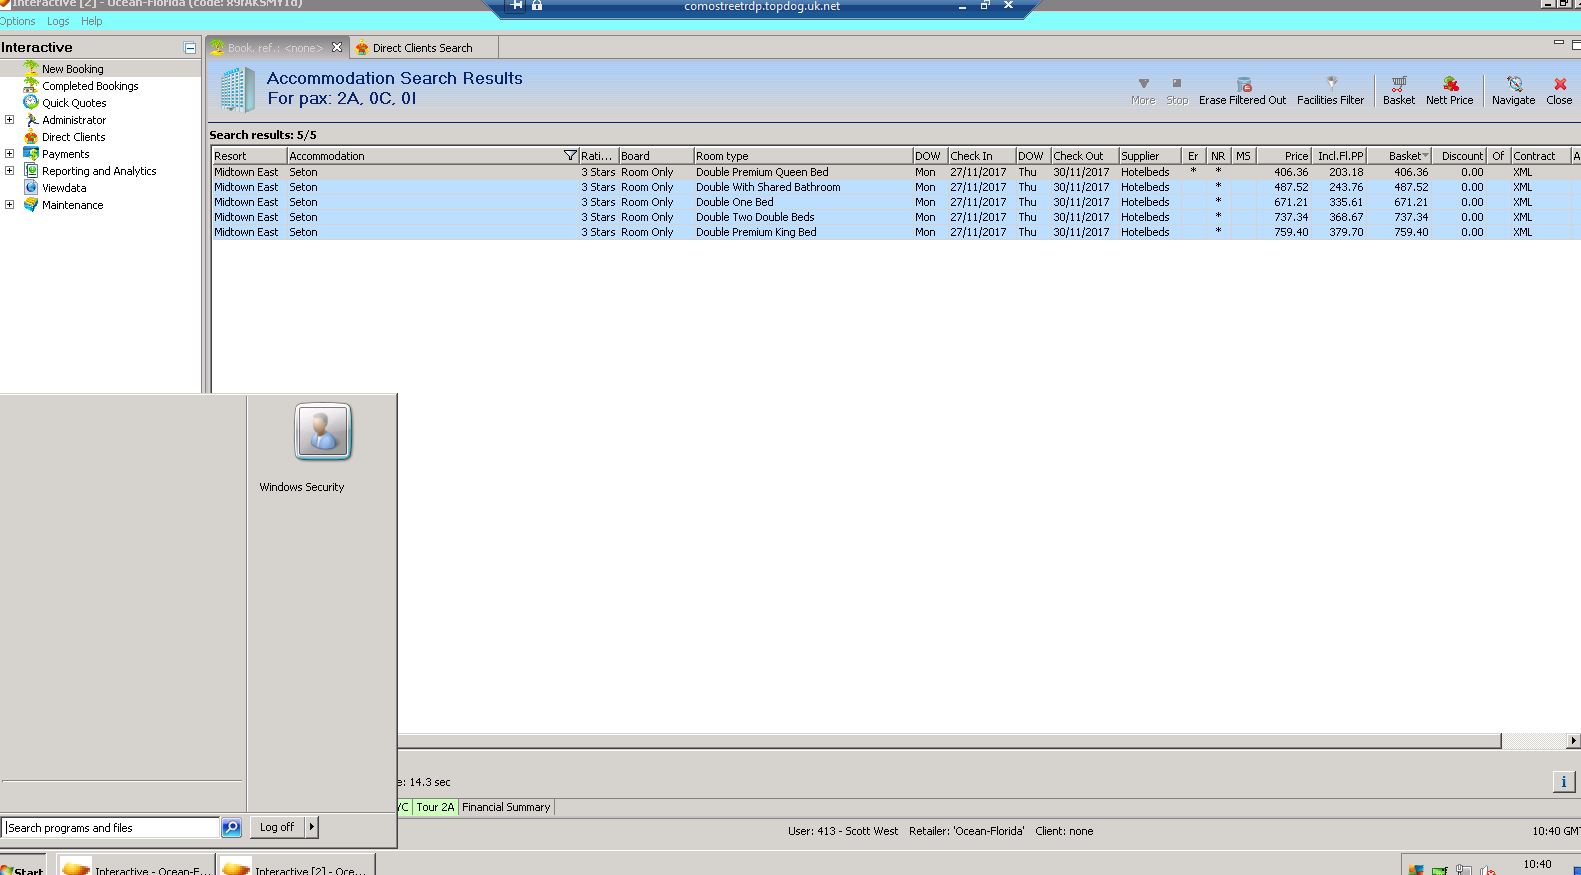The width and height of the screenshot is (1581, 875).
Task: Click the Navigate compass icon
Action: click(1514, 84)
